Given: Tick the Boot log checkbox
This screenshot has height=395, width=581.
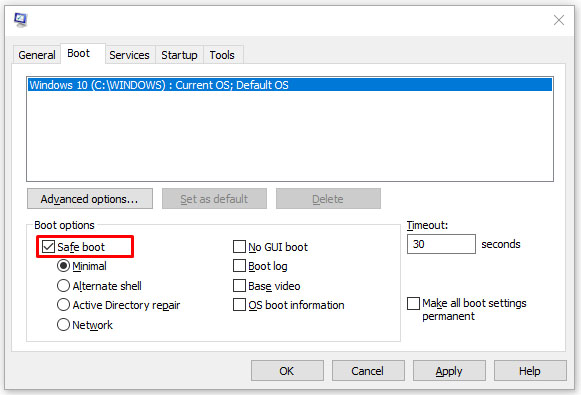Looking at the screenshot, I should (x=239, y=266).
